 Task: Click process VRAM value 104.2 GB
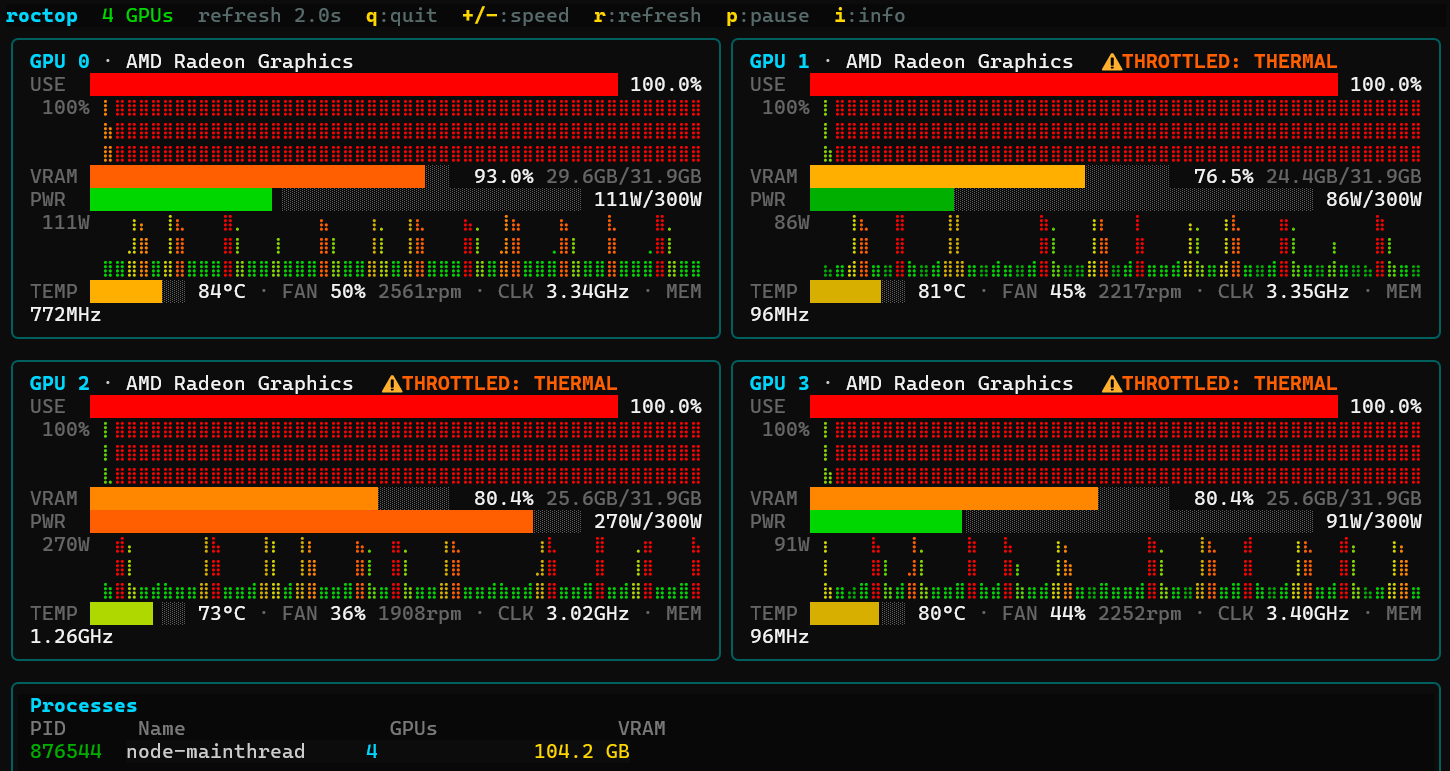point(581,751)
